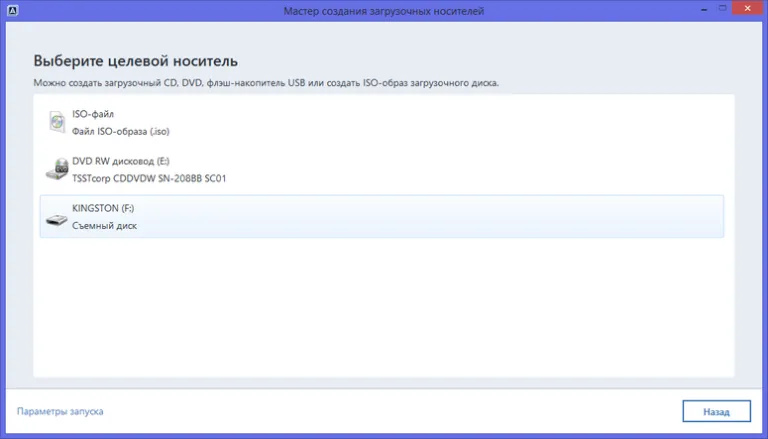Click the KINGSTON removable disk icon
The height and width of the screenshot is (439, 768).
click(x=57, y=220)
